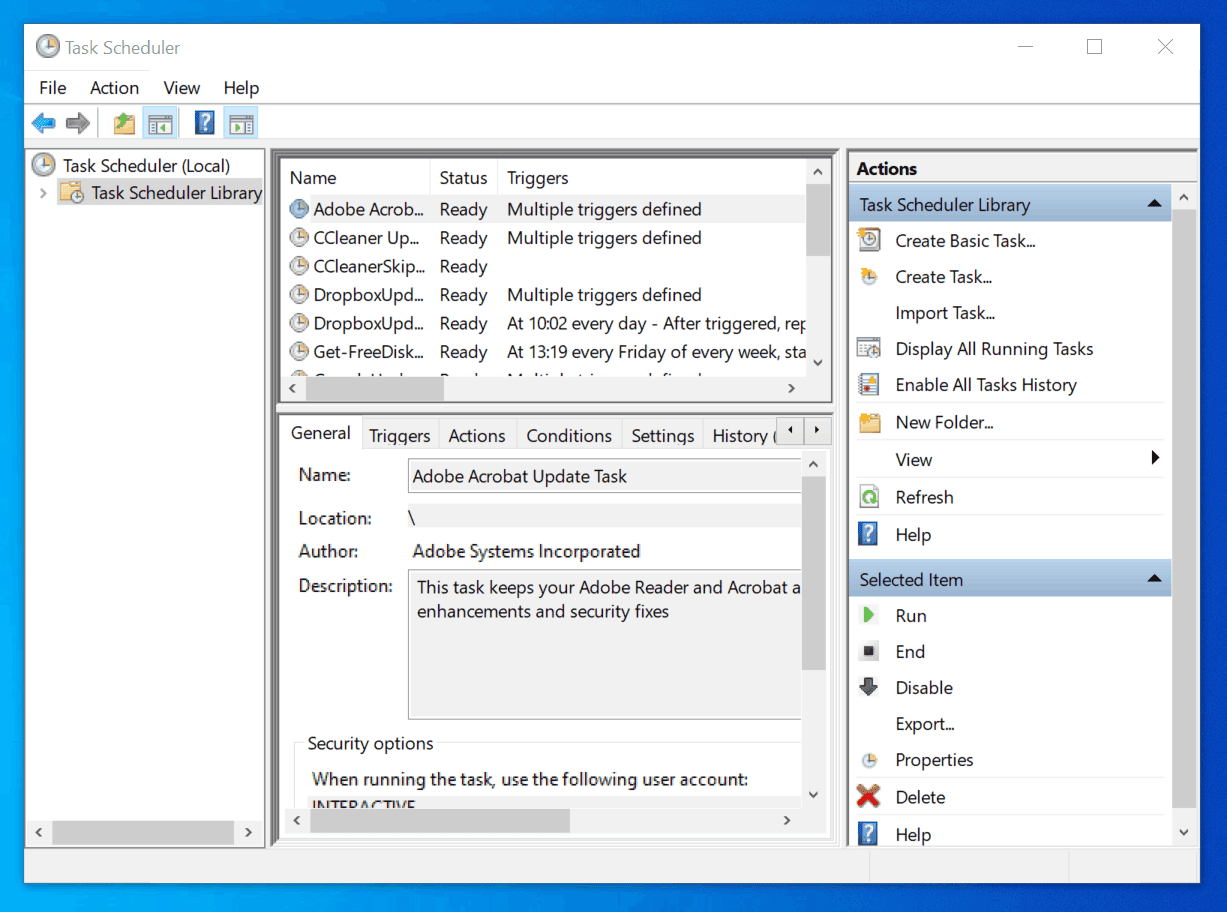Click the task list horizontal scrollbar right arrow

click(791, 388)
